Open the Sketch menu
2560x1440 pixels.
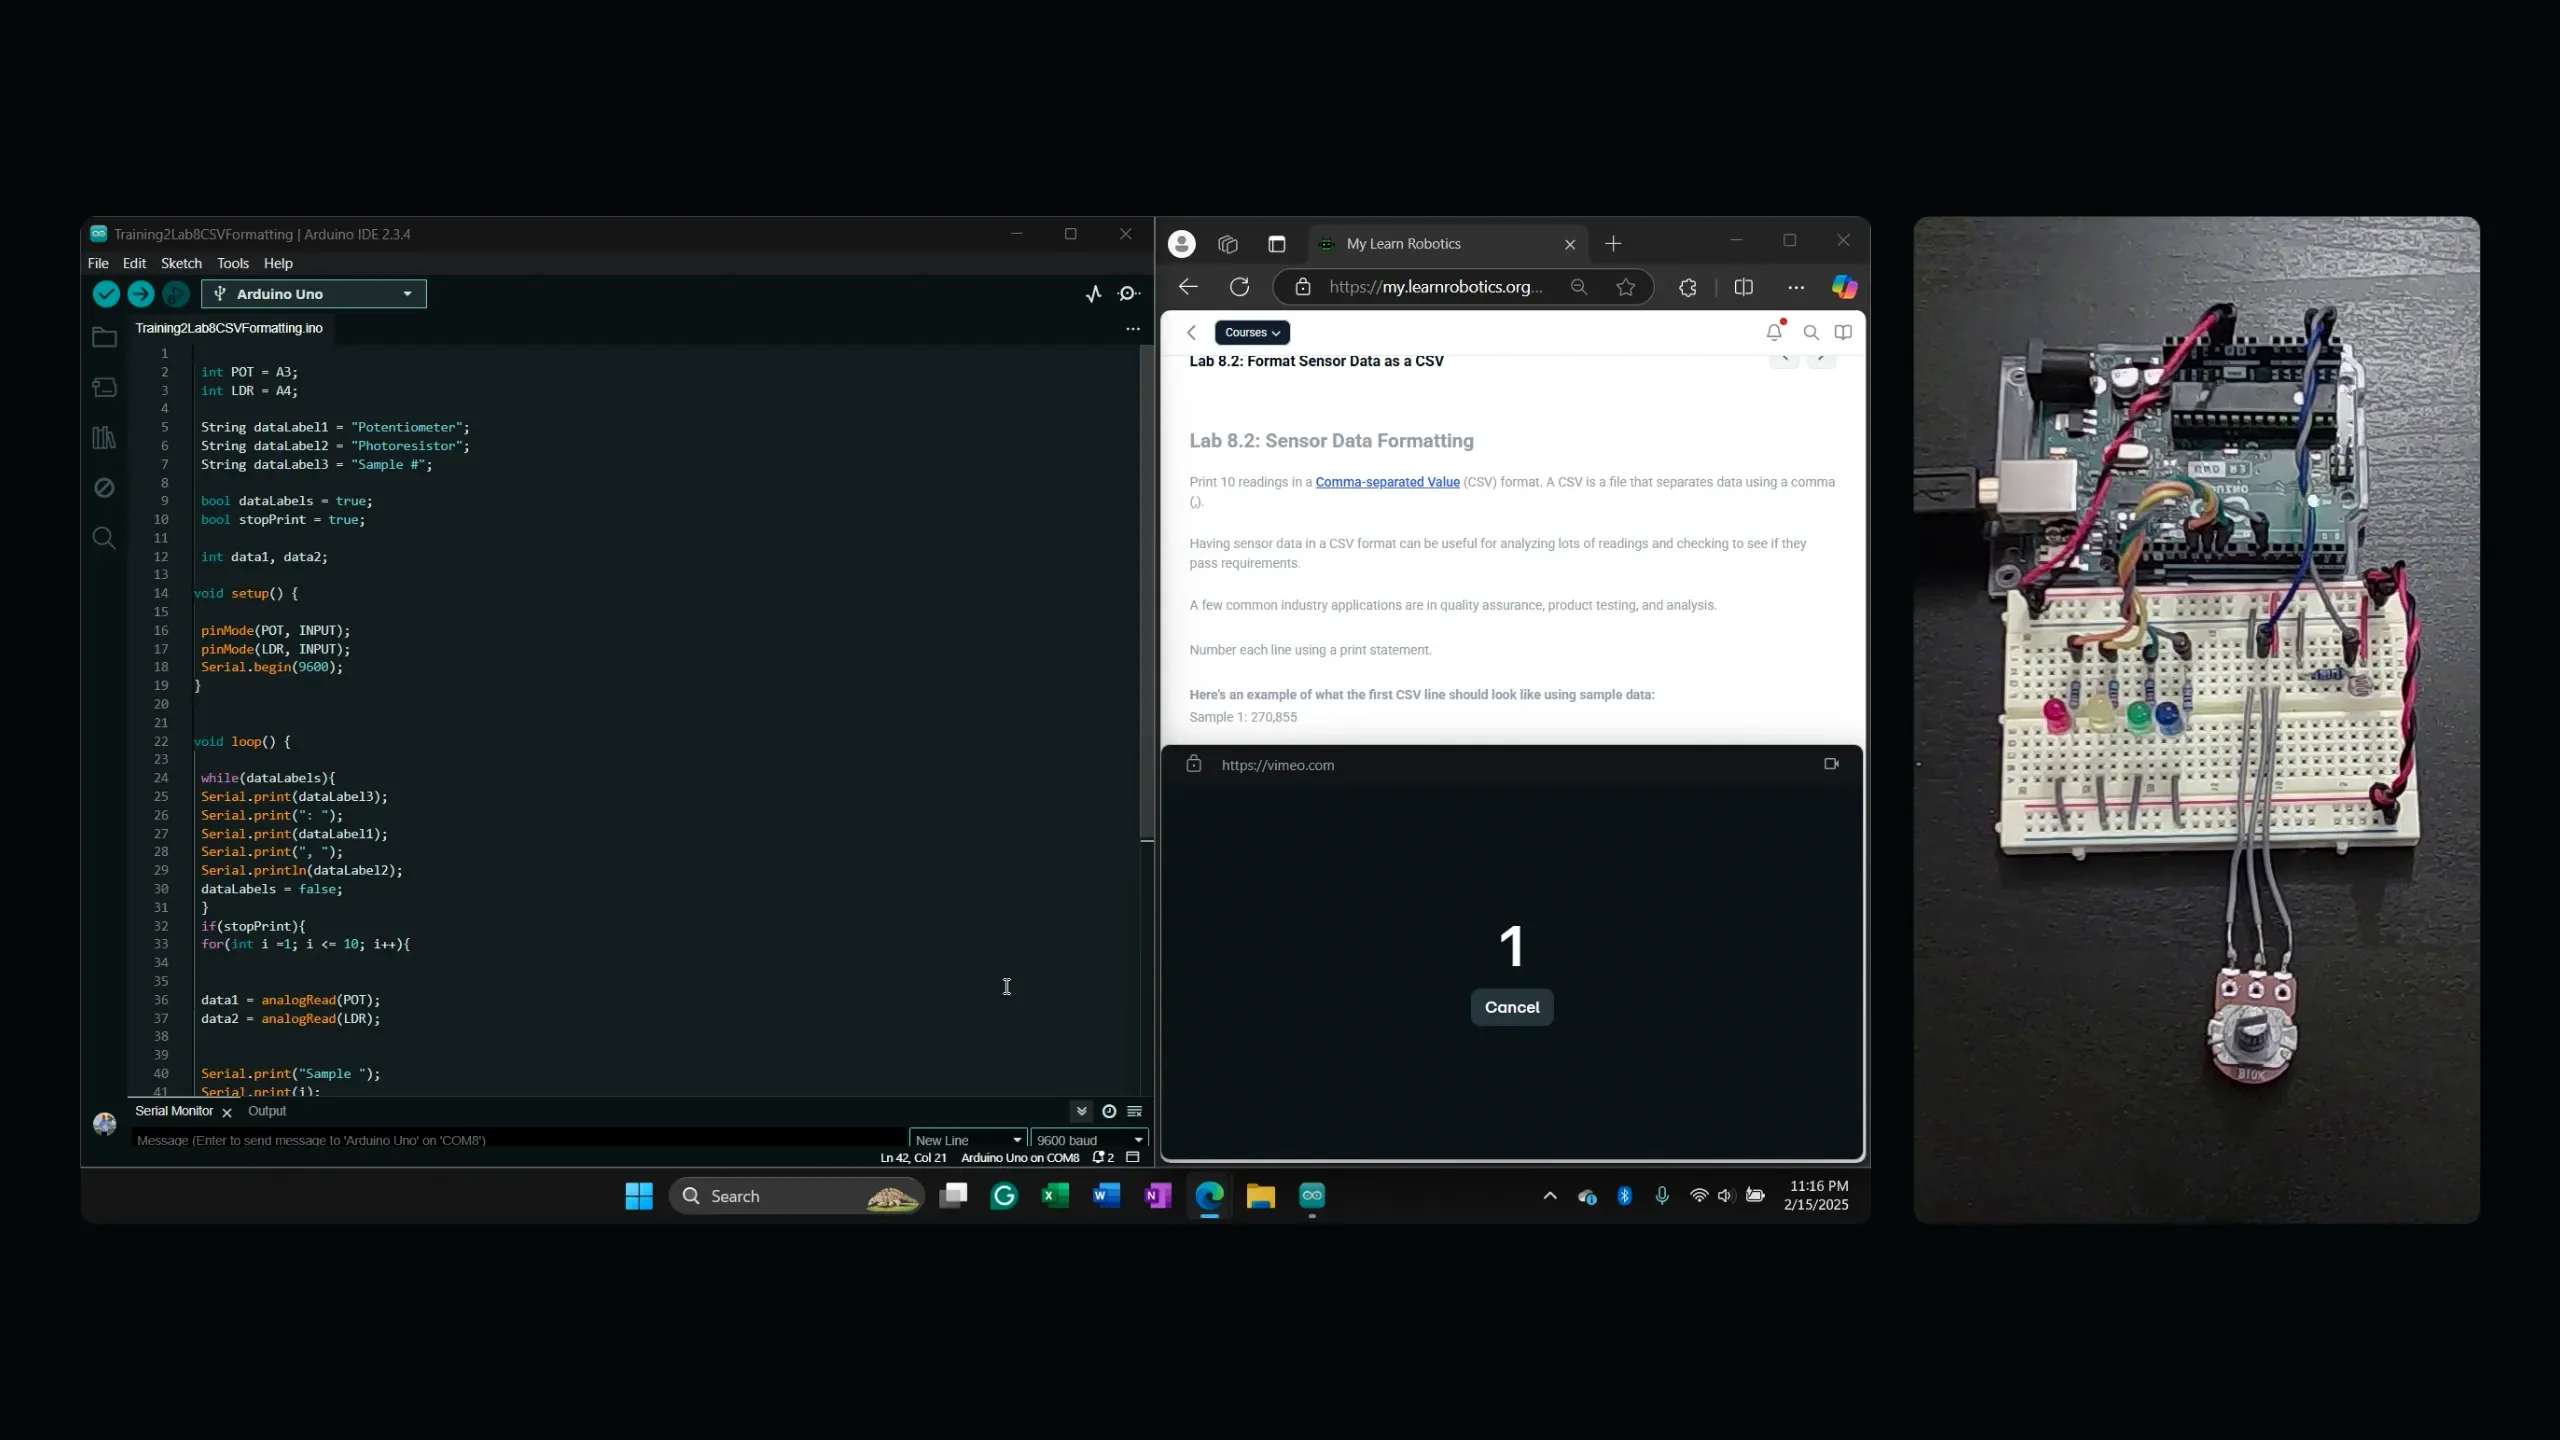(181, 264)
